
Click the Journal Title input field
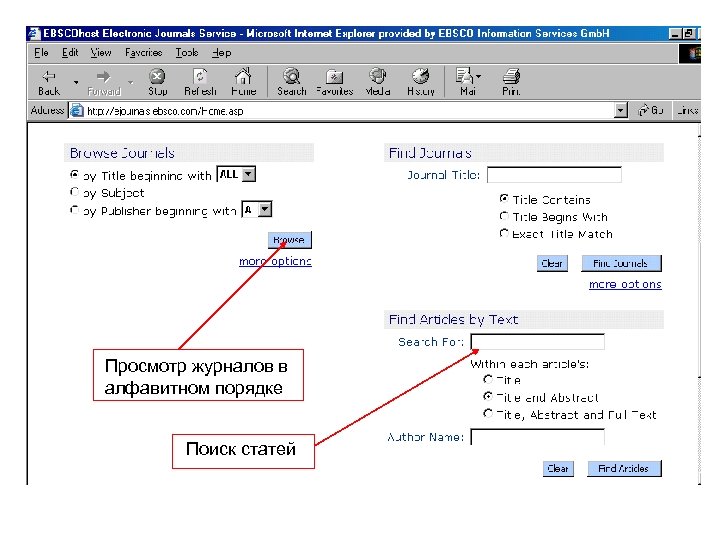554,175
